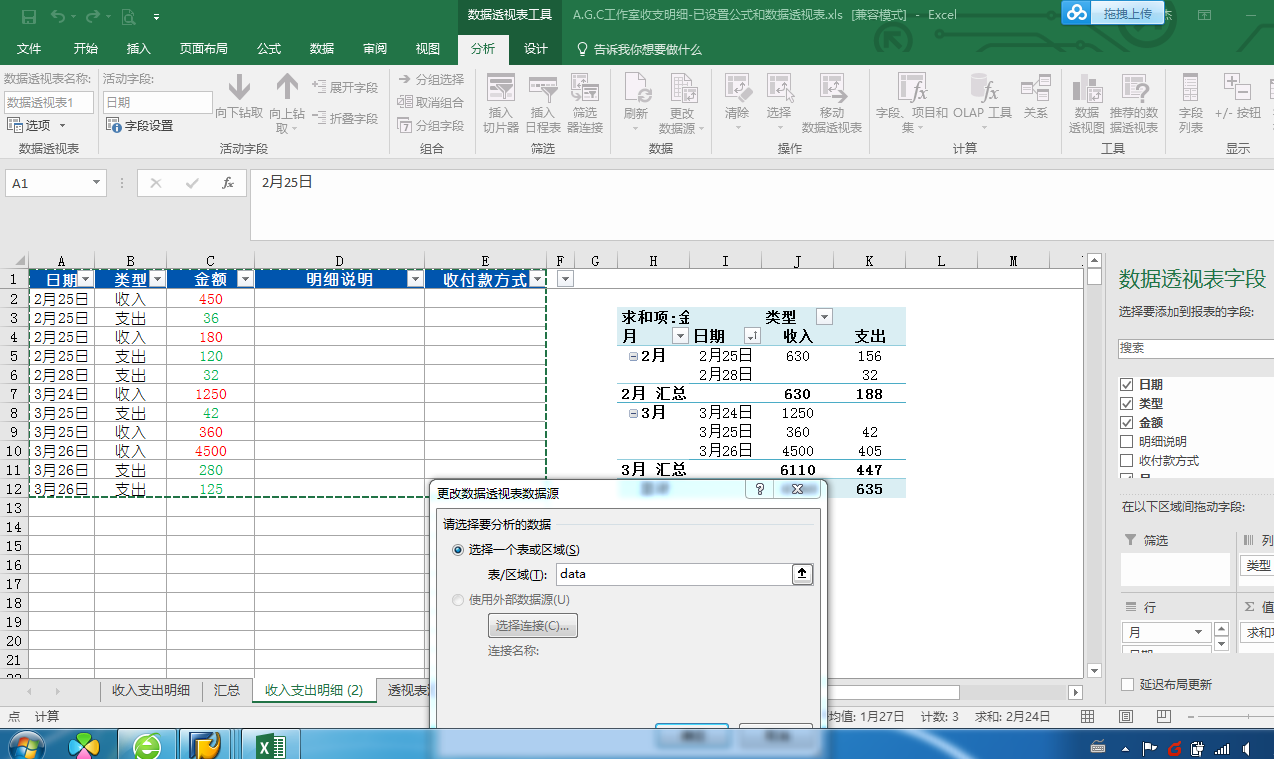Click 分组字段 group field
1274x759 pixels.
[x=431, y=125]
